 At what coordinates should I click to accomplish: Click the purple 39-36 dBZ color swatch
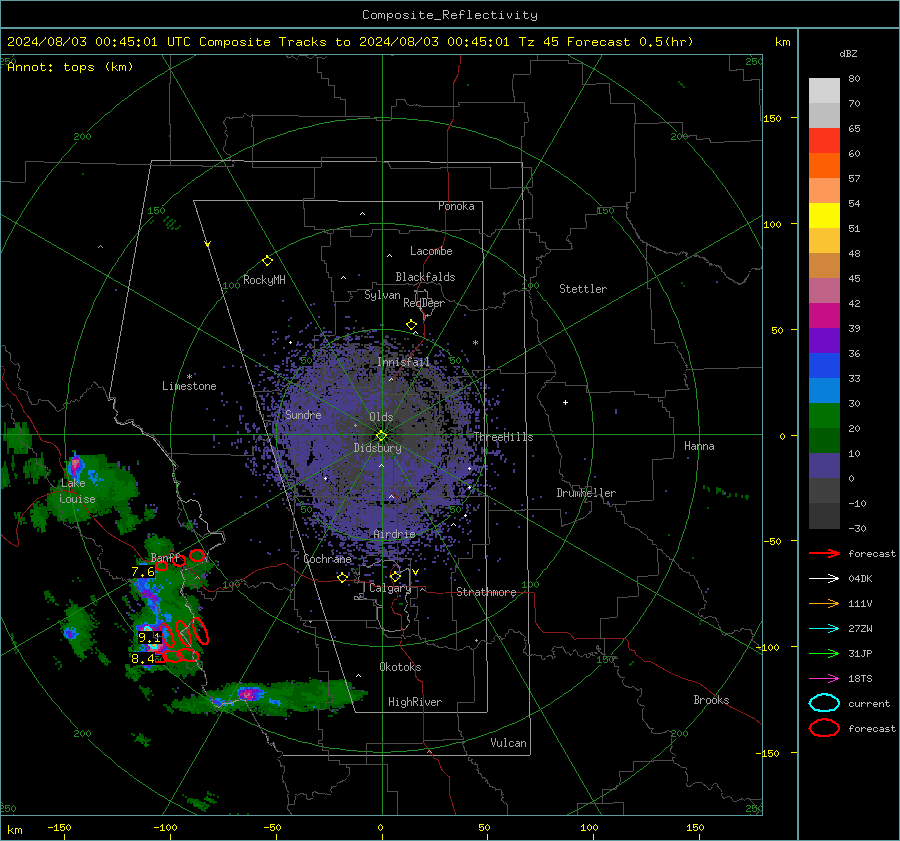coord(824,341)
